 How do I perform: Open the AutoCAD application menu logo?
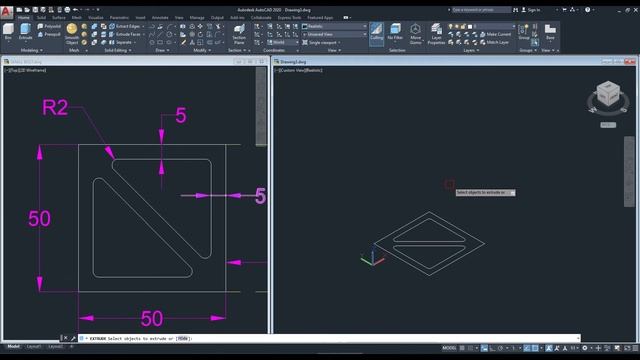point(7,12)
